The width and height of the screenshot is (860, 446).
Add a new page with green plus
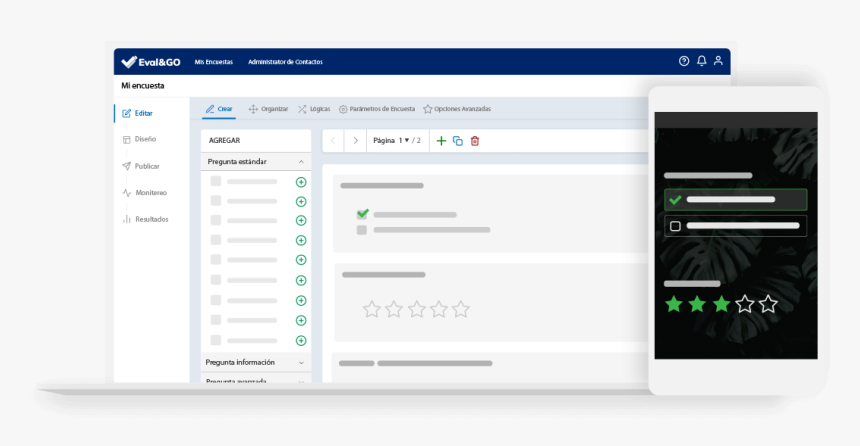pyautogui.click(x=441, y=141)
